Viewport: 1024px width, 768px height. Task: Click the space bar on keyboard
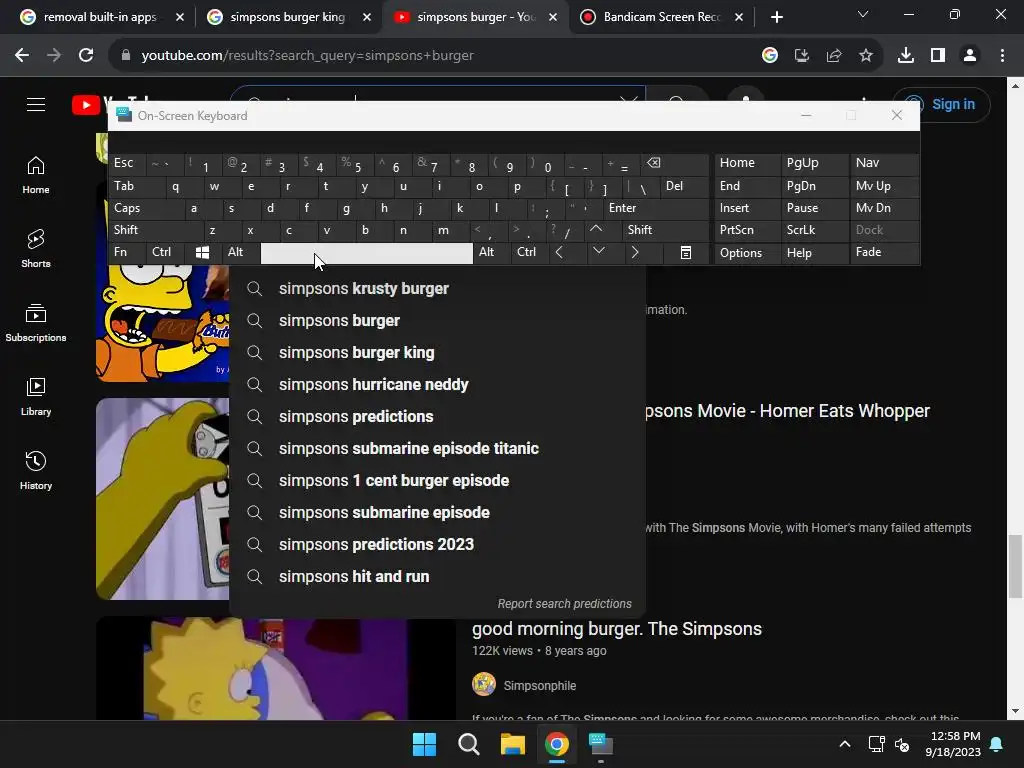tap(366, 253)
